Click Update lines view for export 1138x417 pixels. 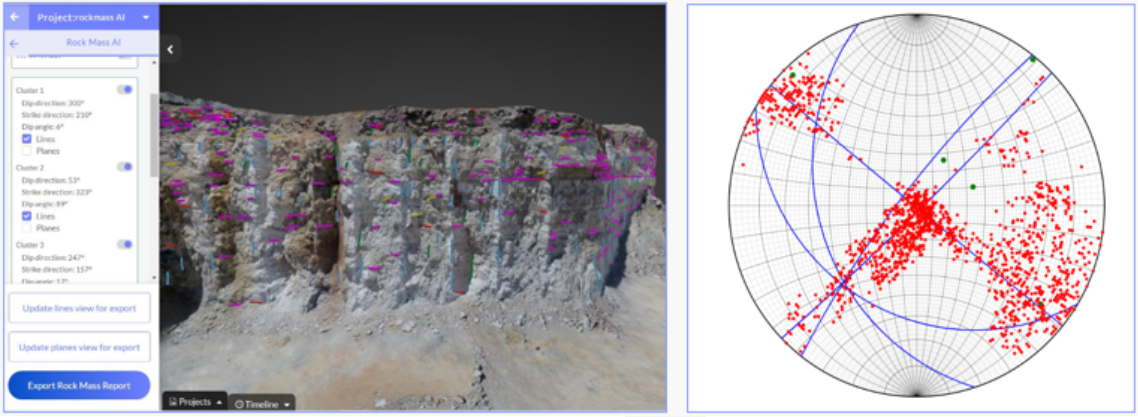79,308
